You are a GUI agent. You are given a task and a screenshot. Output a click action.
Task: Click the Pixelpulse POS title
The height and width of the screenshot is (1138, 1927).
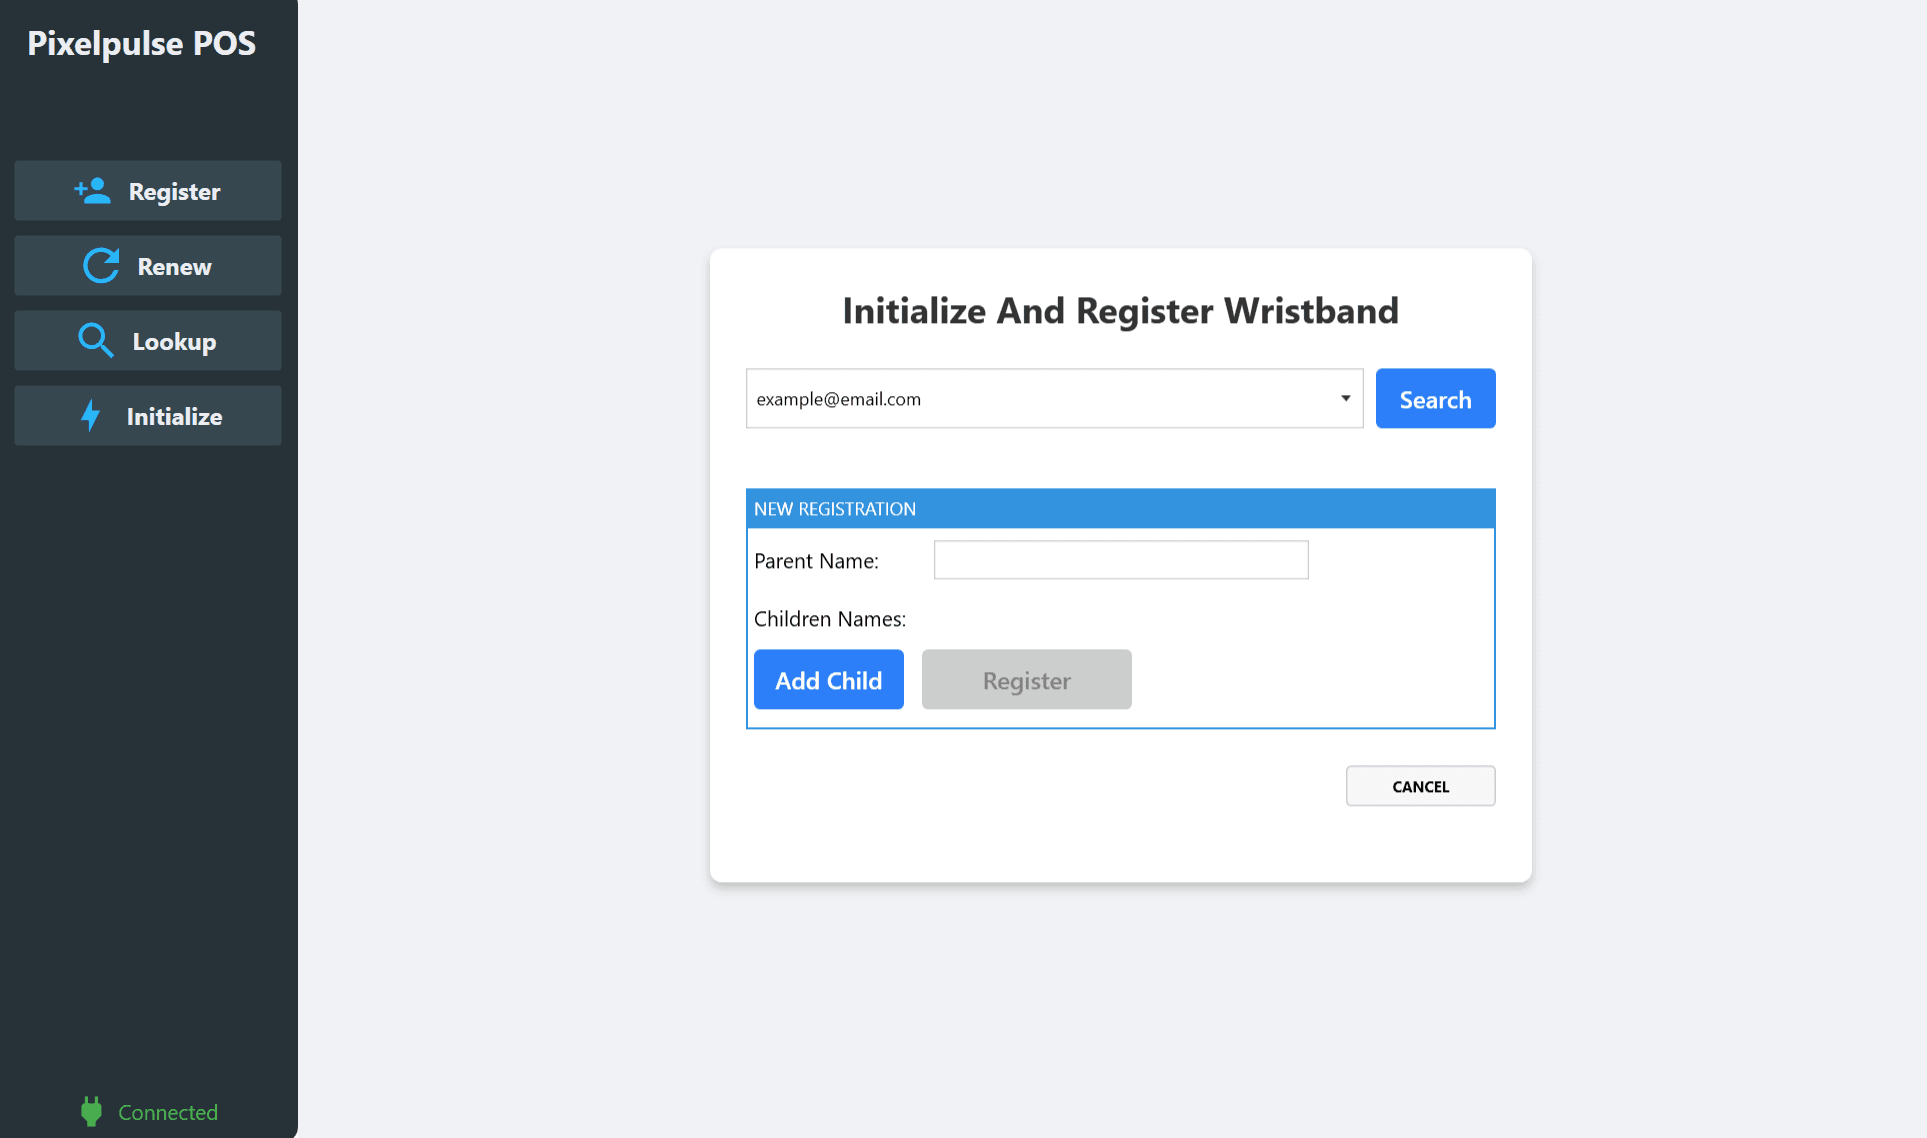(141, 43)
